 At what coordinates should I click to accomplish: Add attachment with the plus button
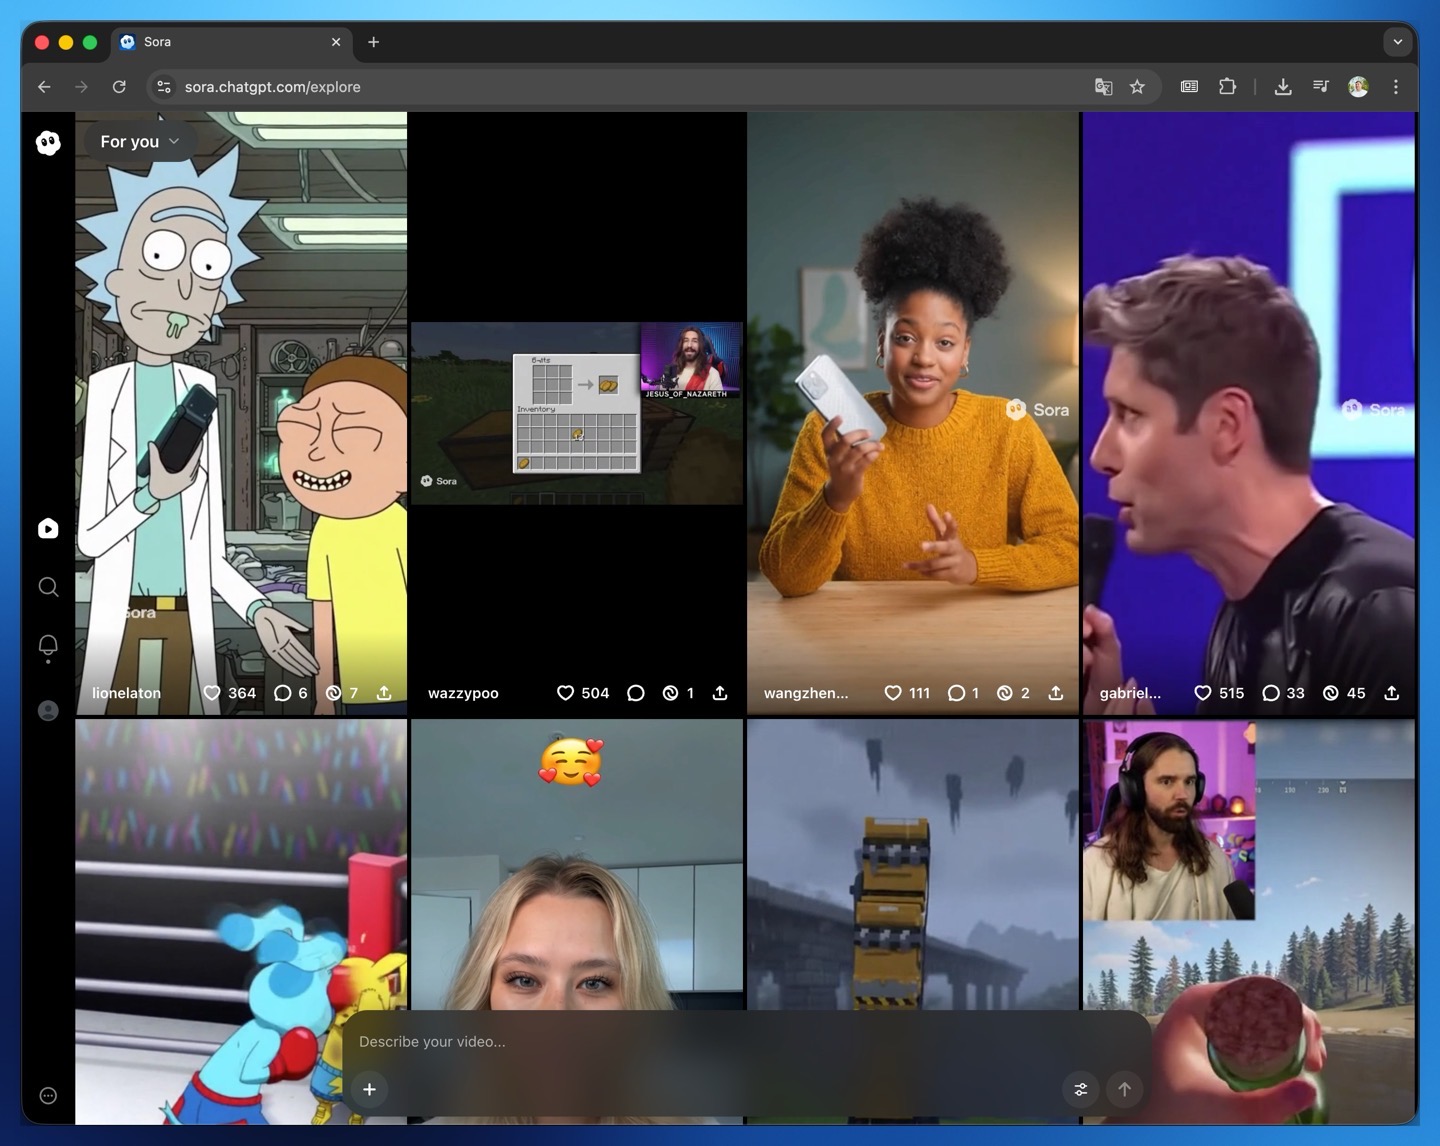[x=370, y=1089]
